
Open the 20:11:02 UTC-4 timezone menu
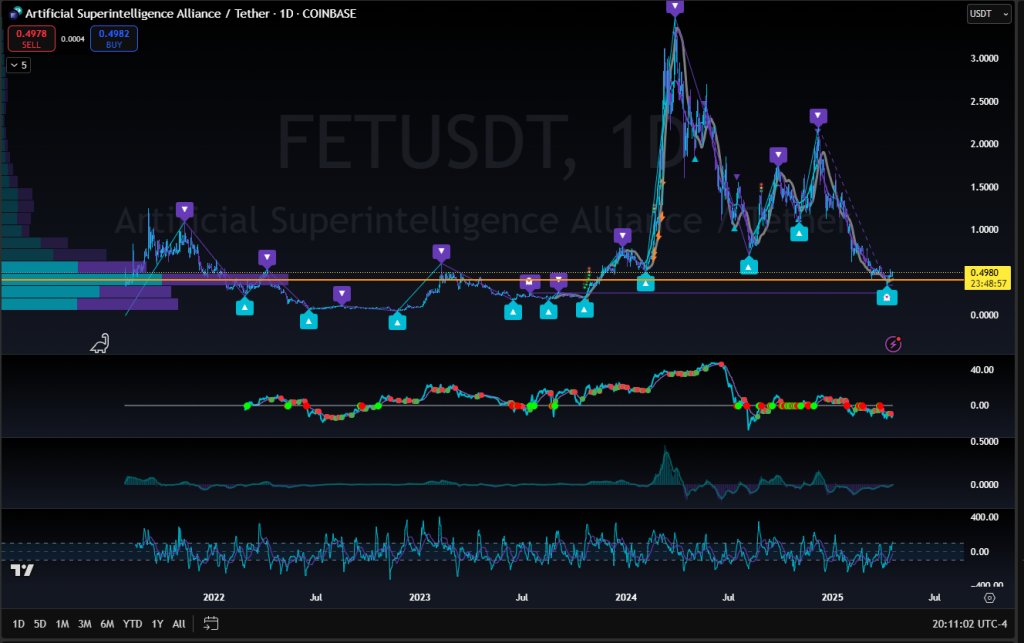pyautogui.click(x=970, y=624)
